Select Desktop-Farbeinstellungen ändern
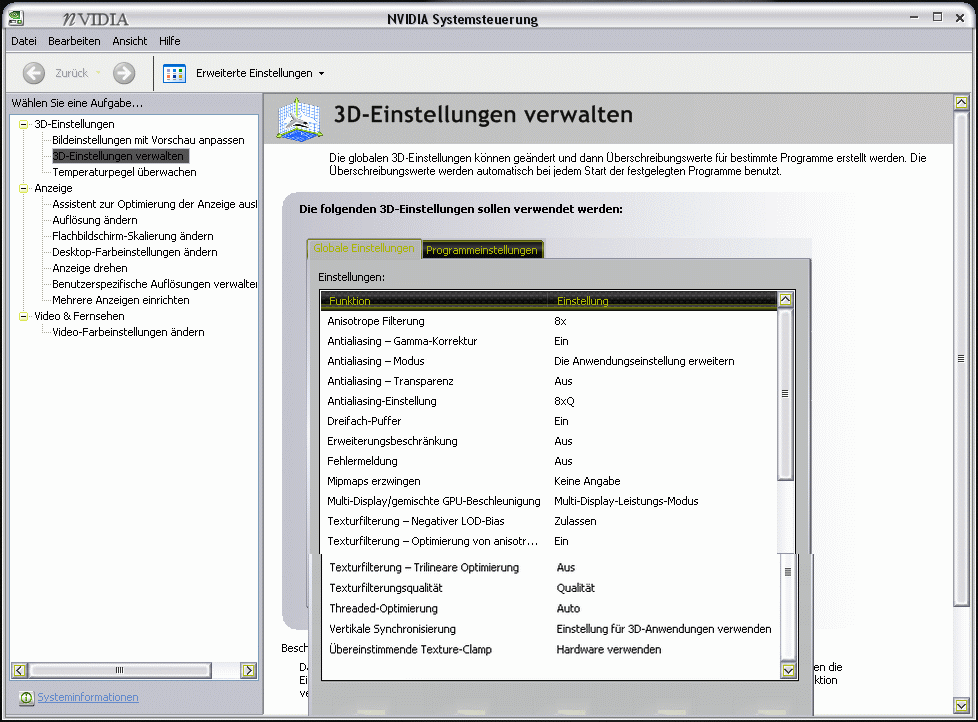This screenshot has height=722, width=978. click(135, 252)
